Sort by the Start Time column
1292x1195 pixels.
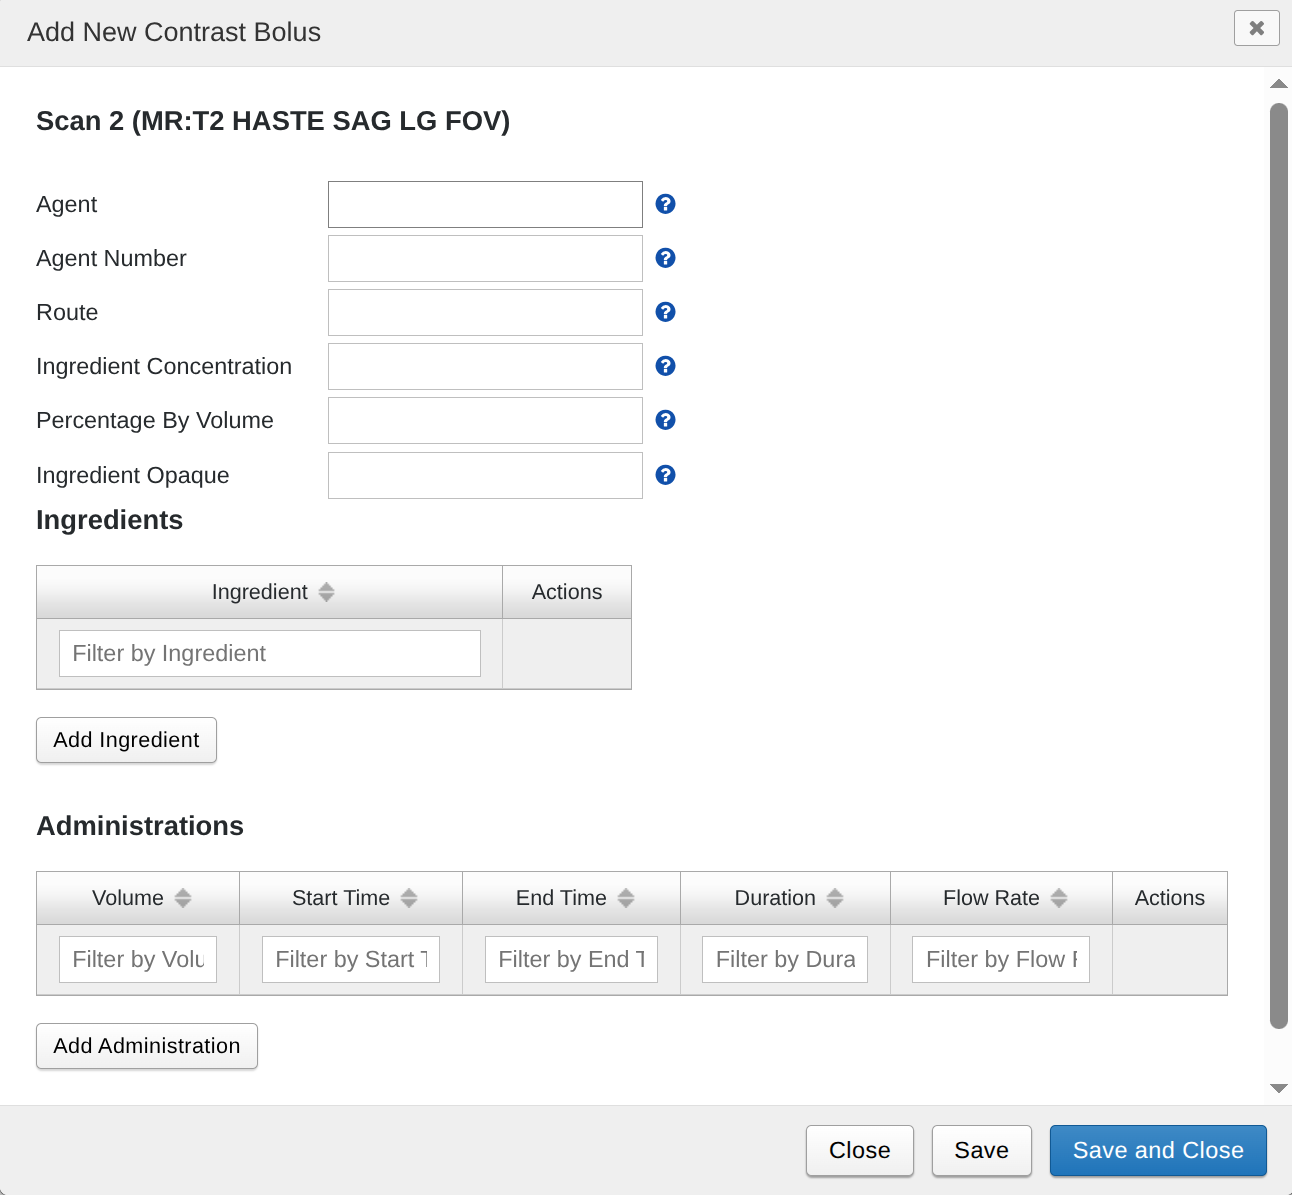352,898
